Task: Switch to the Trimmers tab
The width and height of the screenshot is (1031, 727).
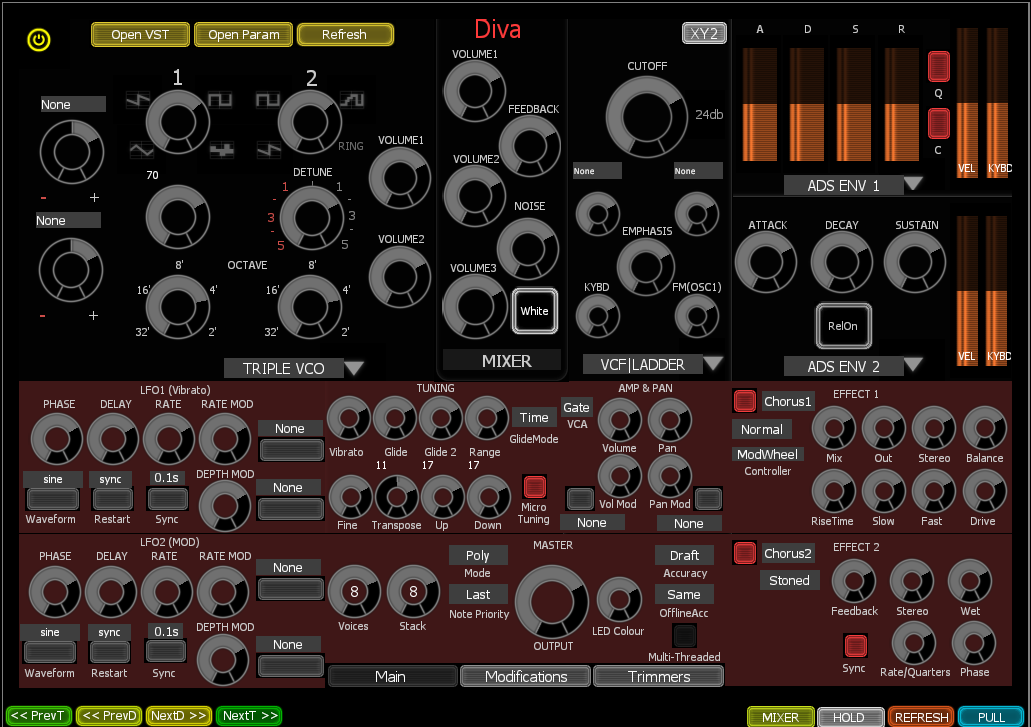Action: 659,676
